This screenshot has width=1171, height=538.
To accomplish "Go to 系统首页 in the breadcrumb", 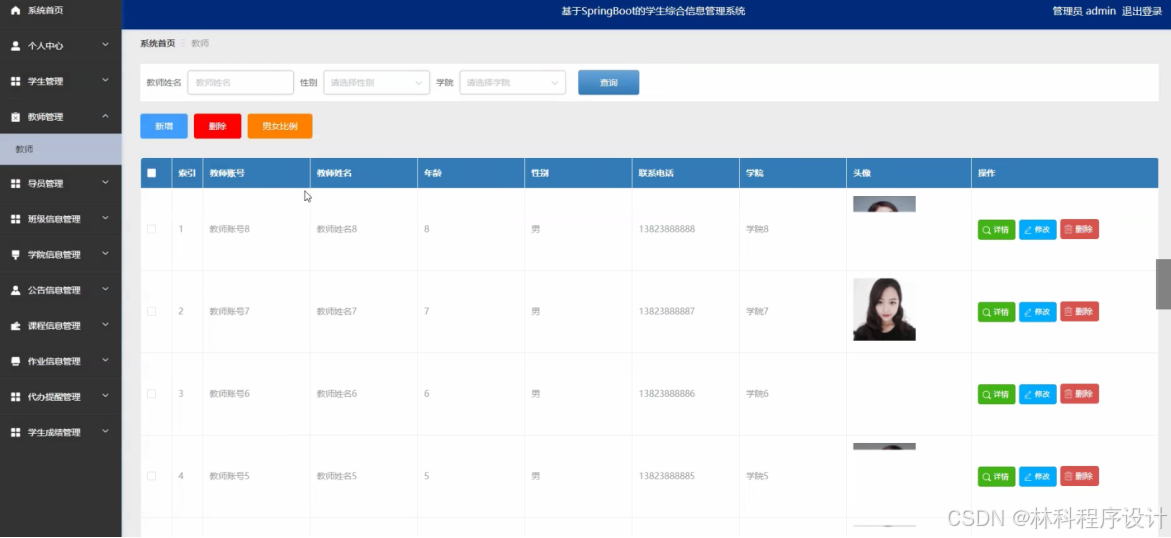I will click(x=158, y=43).
